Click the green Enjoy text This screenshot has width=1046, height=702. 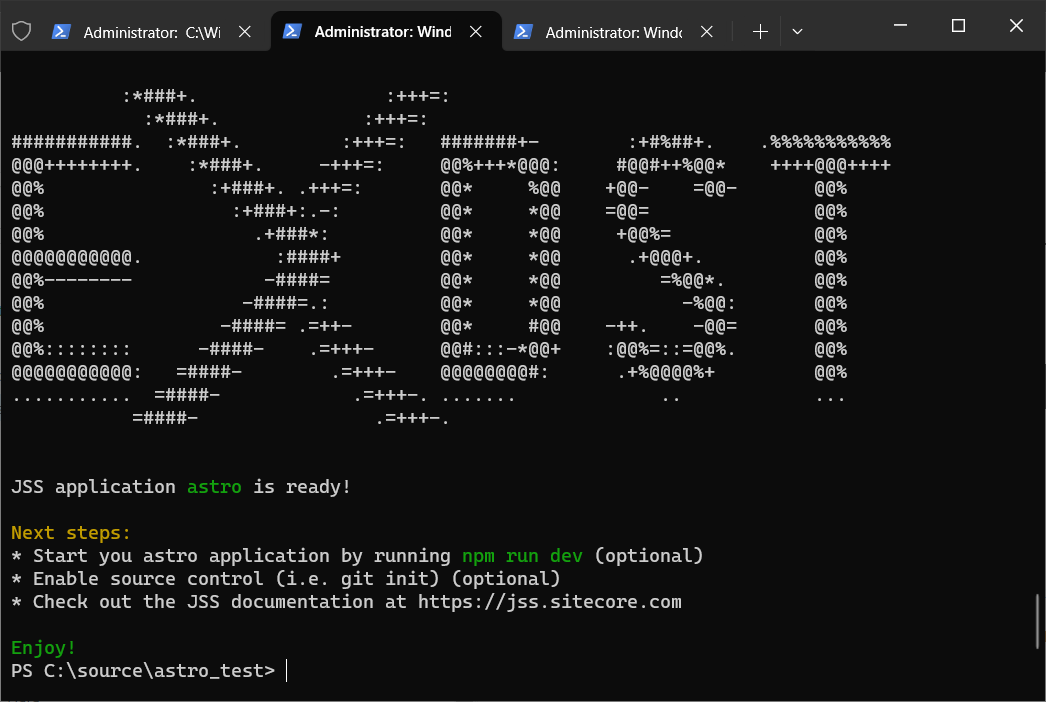pyautogui.click(x=42, y=647)
